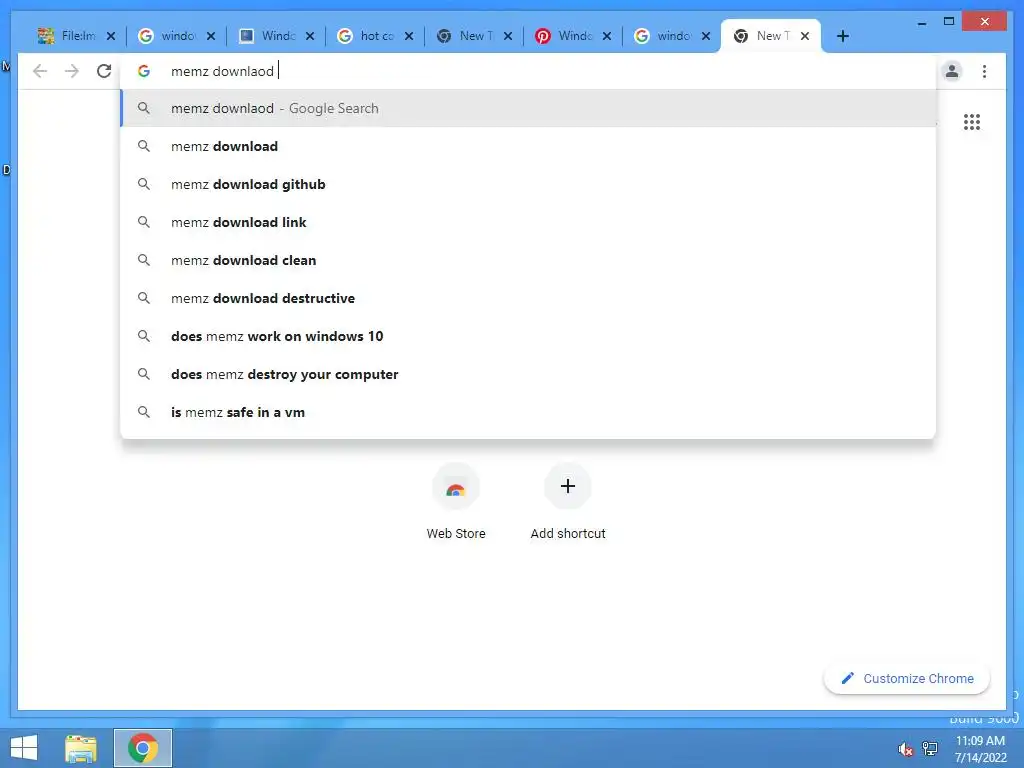The height and width of the screenshot is (768, 1024).
Task: Select 'memz downlaod - Google Search' suggestion
Action: pyautogui.click(x=528, y=108)
